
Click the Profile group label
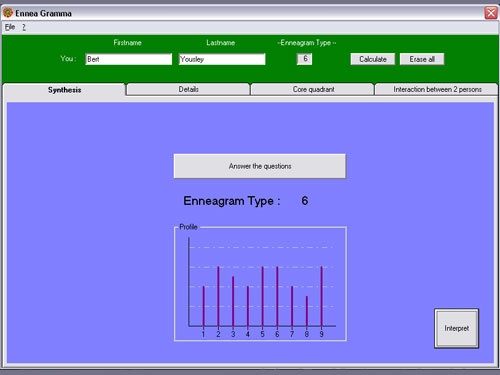(x=188, y=227)
